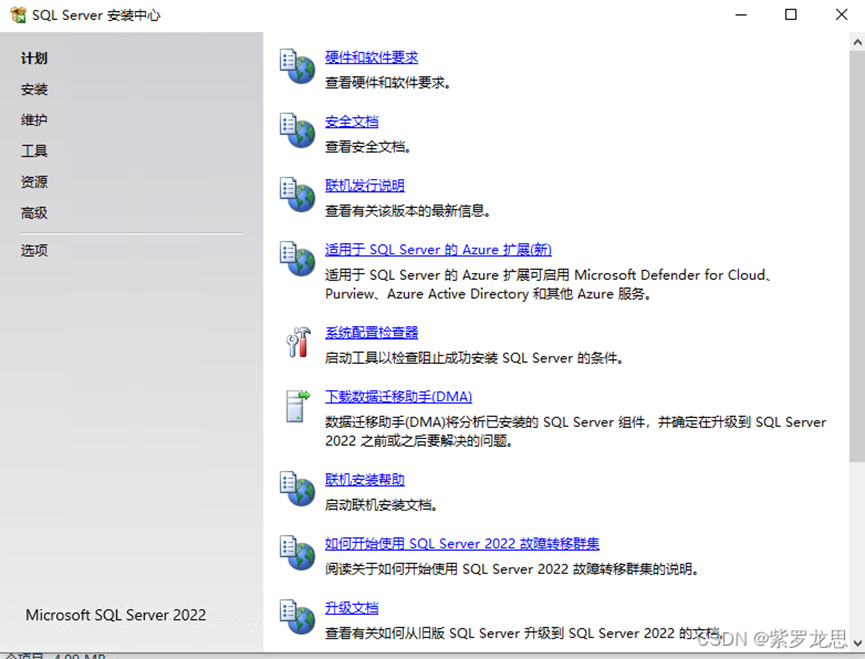Go to the 工具 section

point(34,151)
